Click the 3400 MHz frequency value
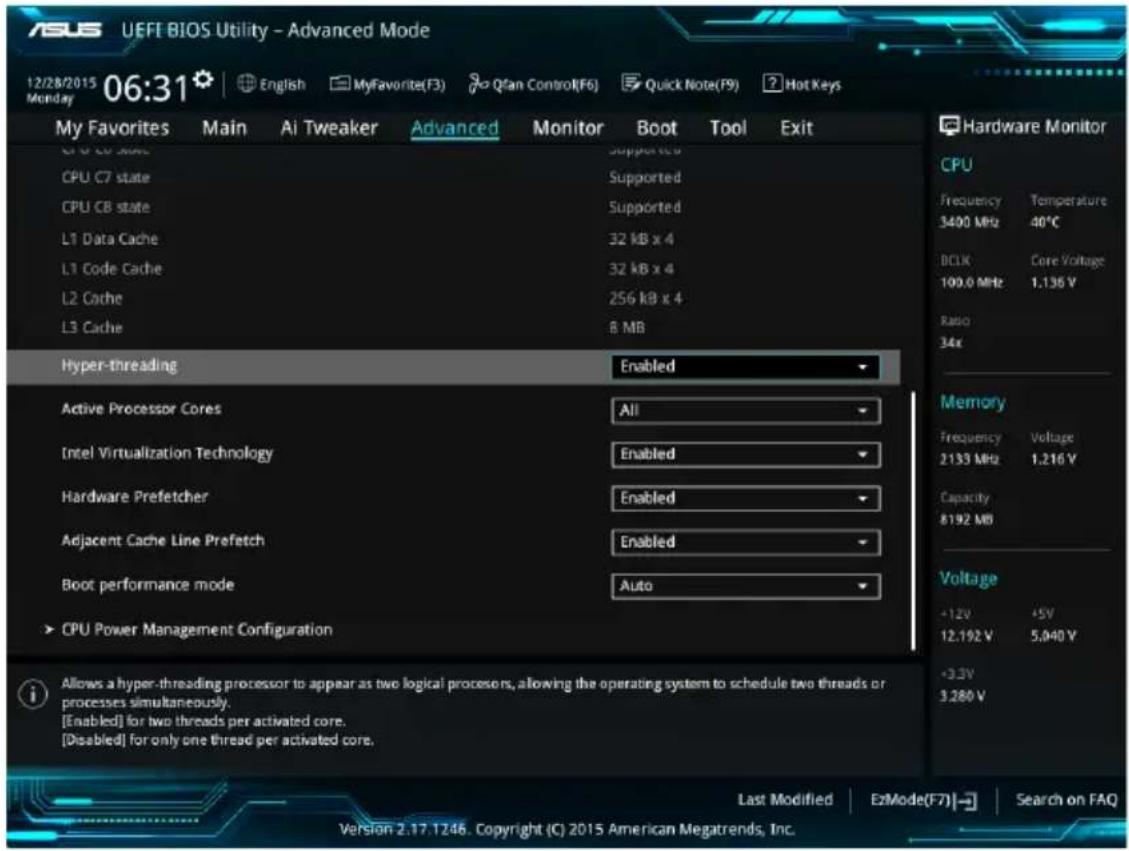The image size is (1129, 851). pyautogui.click(x=969, y=222)
